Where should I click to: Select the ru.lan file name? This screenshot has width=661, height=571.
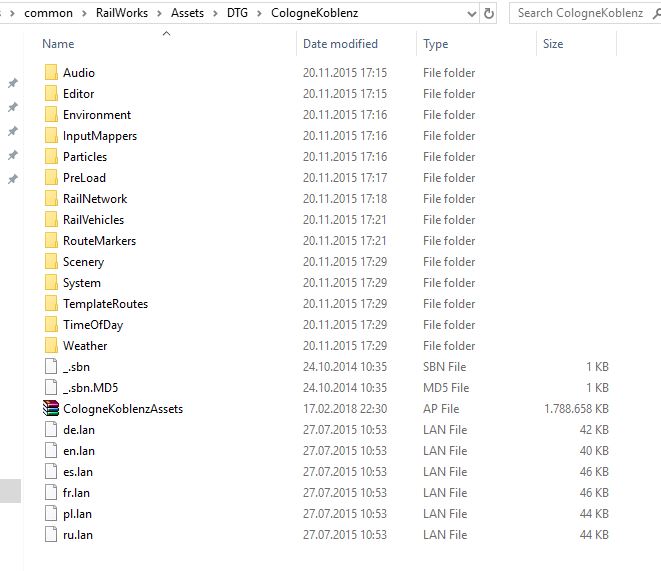pos(78,535)
